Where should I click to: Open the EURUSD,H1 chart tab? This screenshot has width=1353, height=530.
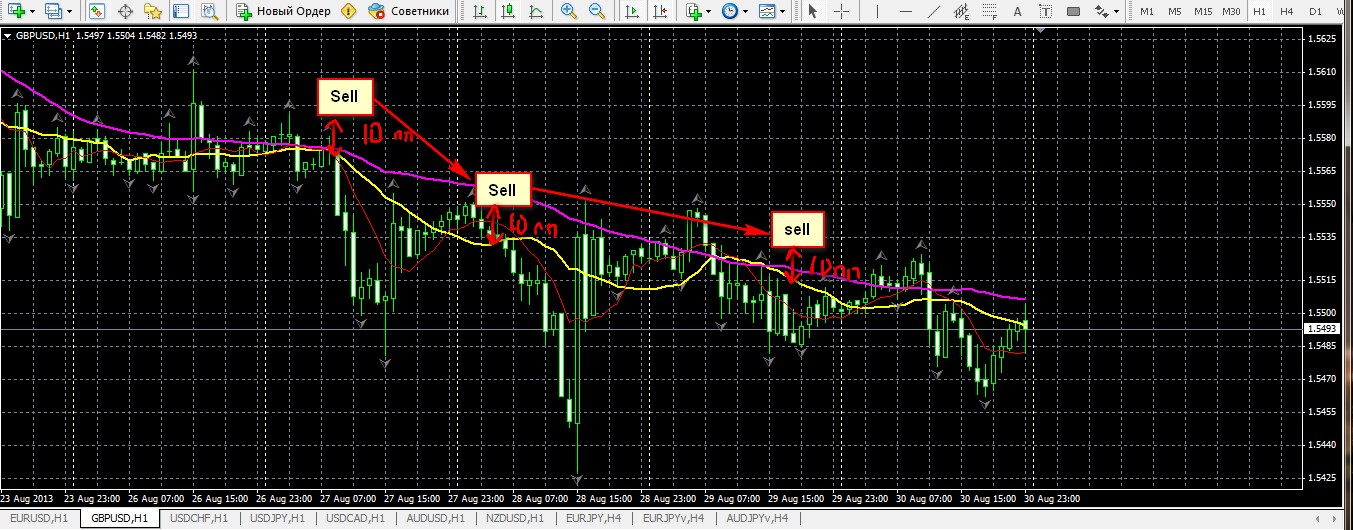tap(40, 518)
